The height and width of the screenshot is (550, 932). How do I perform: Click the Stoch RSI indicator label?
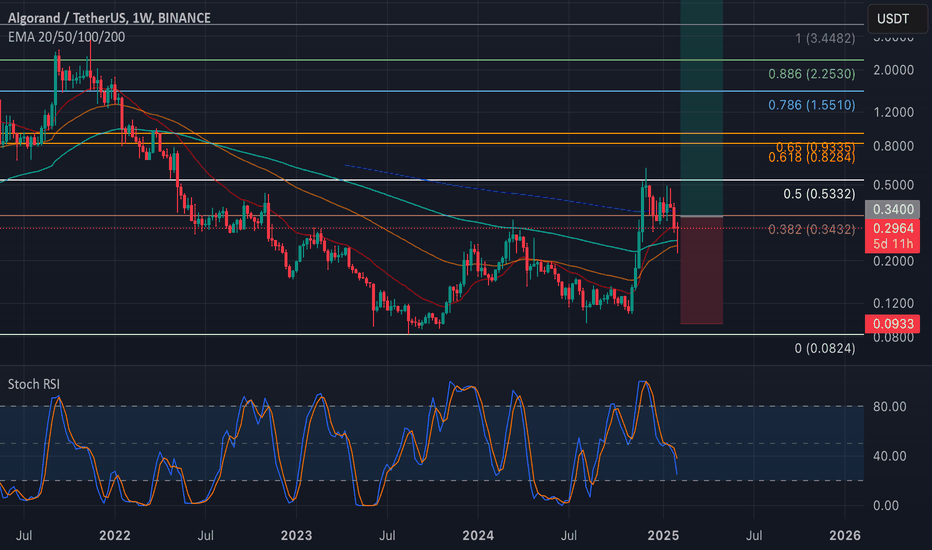34,384
